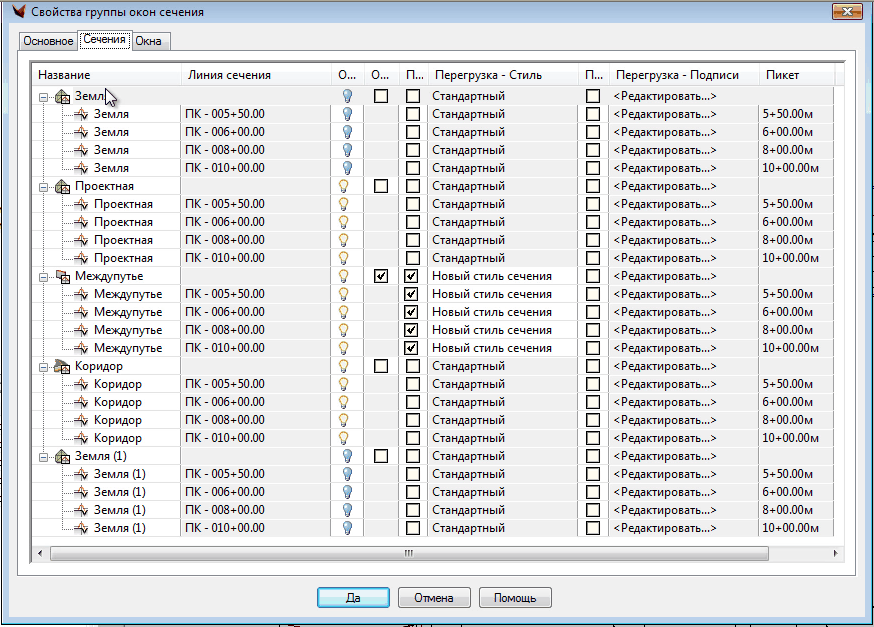Click the lightbulb icon in the Междупутье group row
Image resolution: width=874 pixels, height=627 pixels.
347,276
